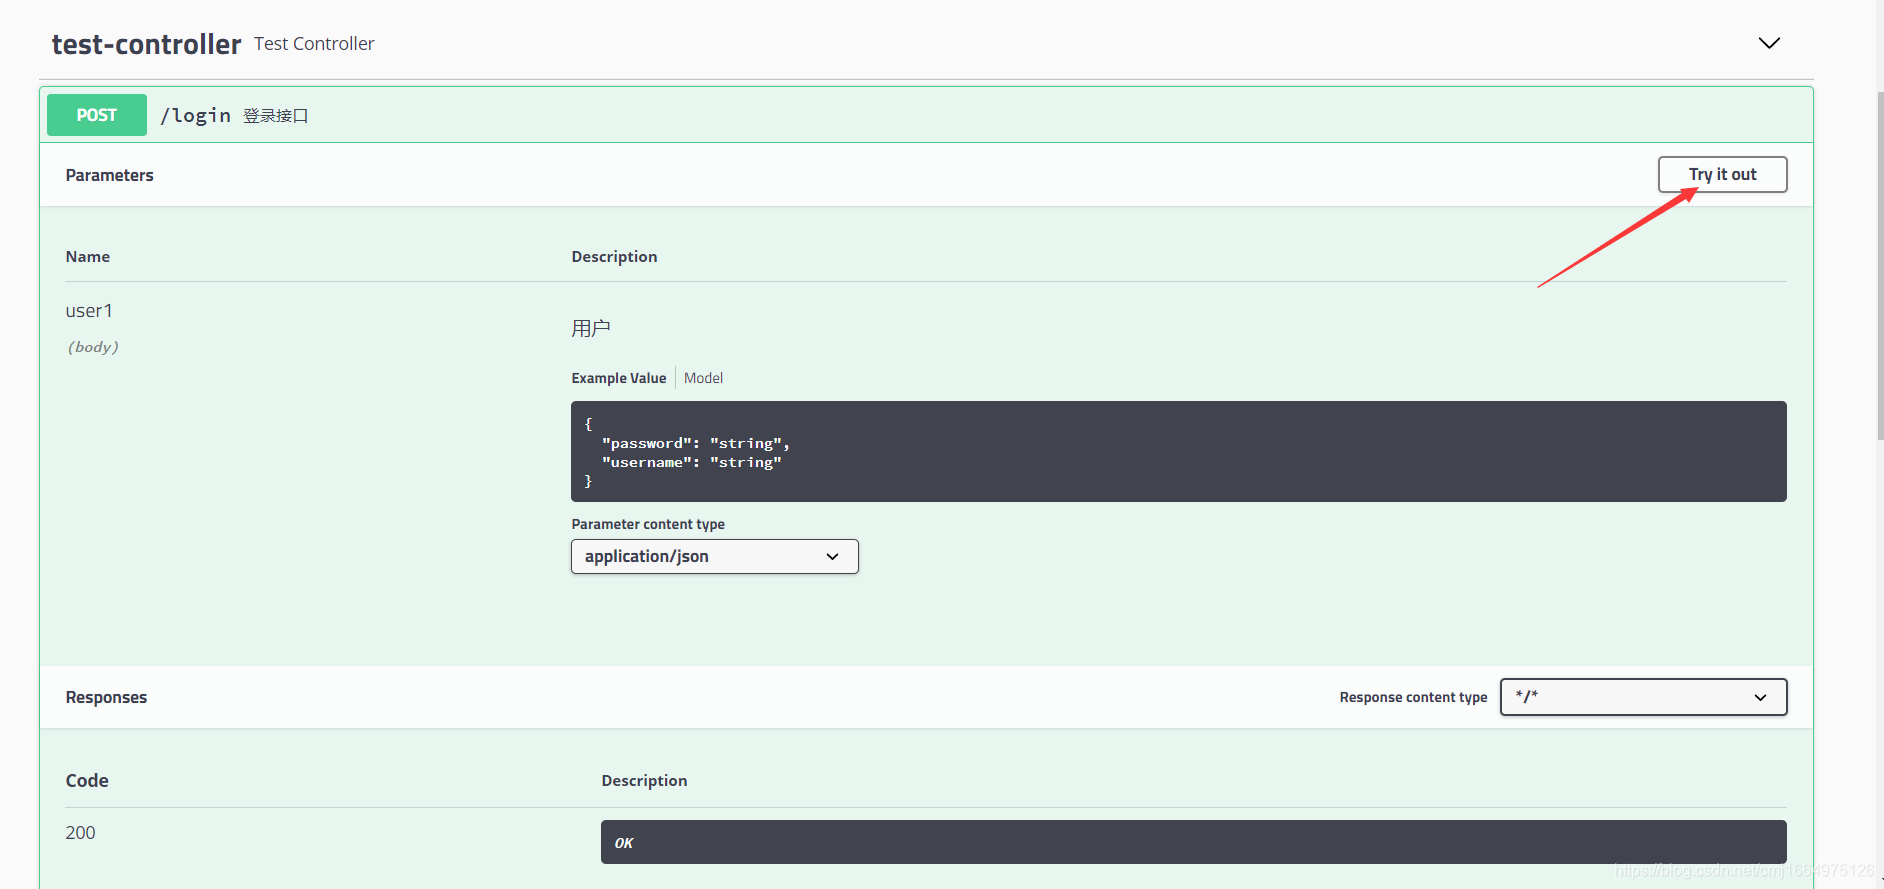This screenshot has height=889, width=1884.
Task: Switch to the Model tab
Action: [x=703, y=378]
